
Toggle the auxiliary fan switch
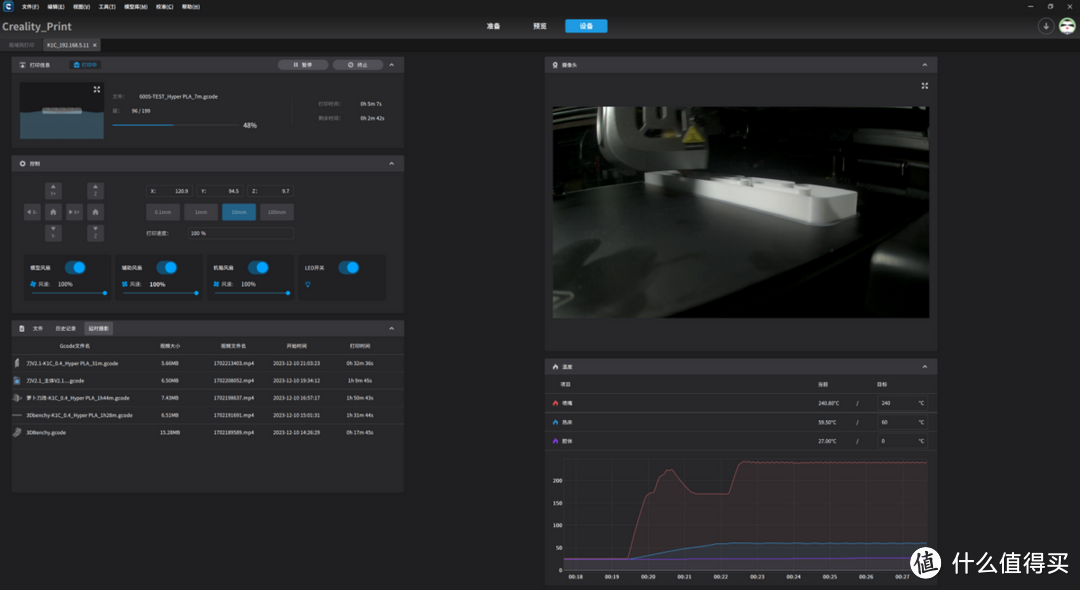(167, 267)
